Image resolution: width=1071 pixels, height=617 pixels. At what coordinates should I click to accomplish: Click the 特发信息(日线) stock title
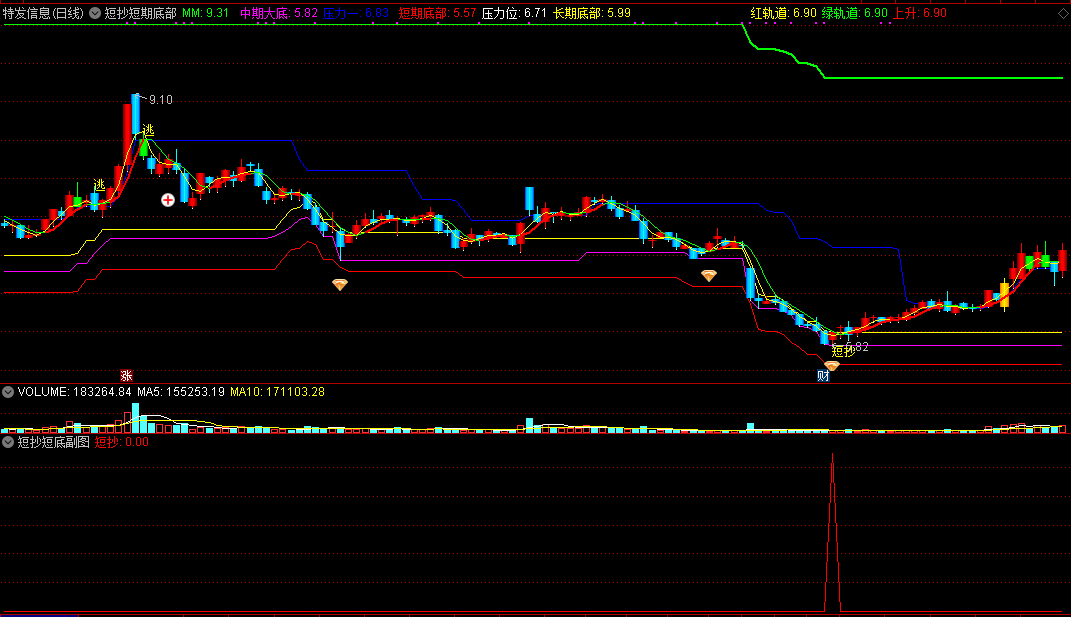coord(43,13)
